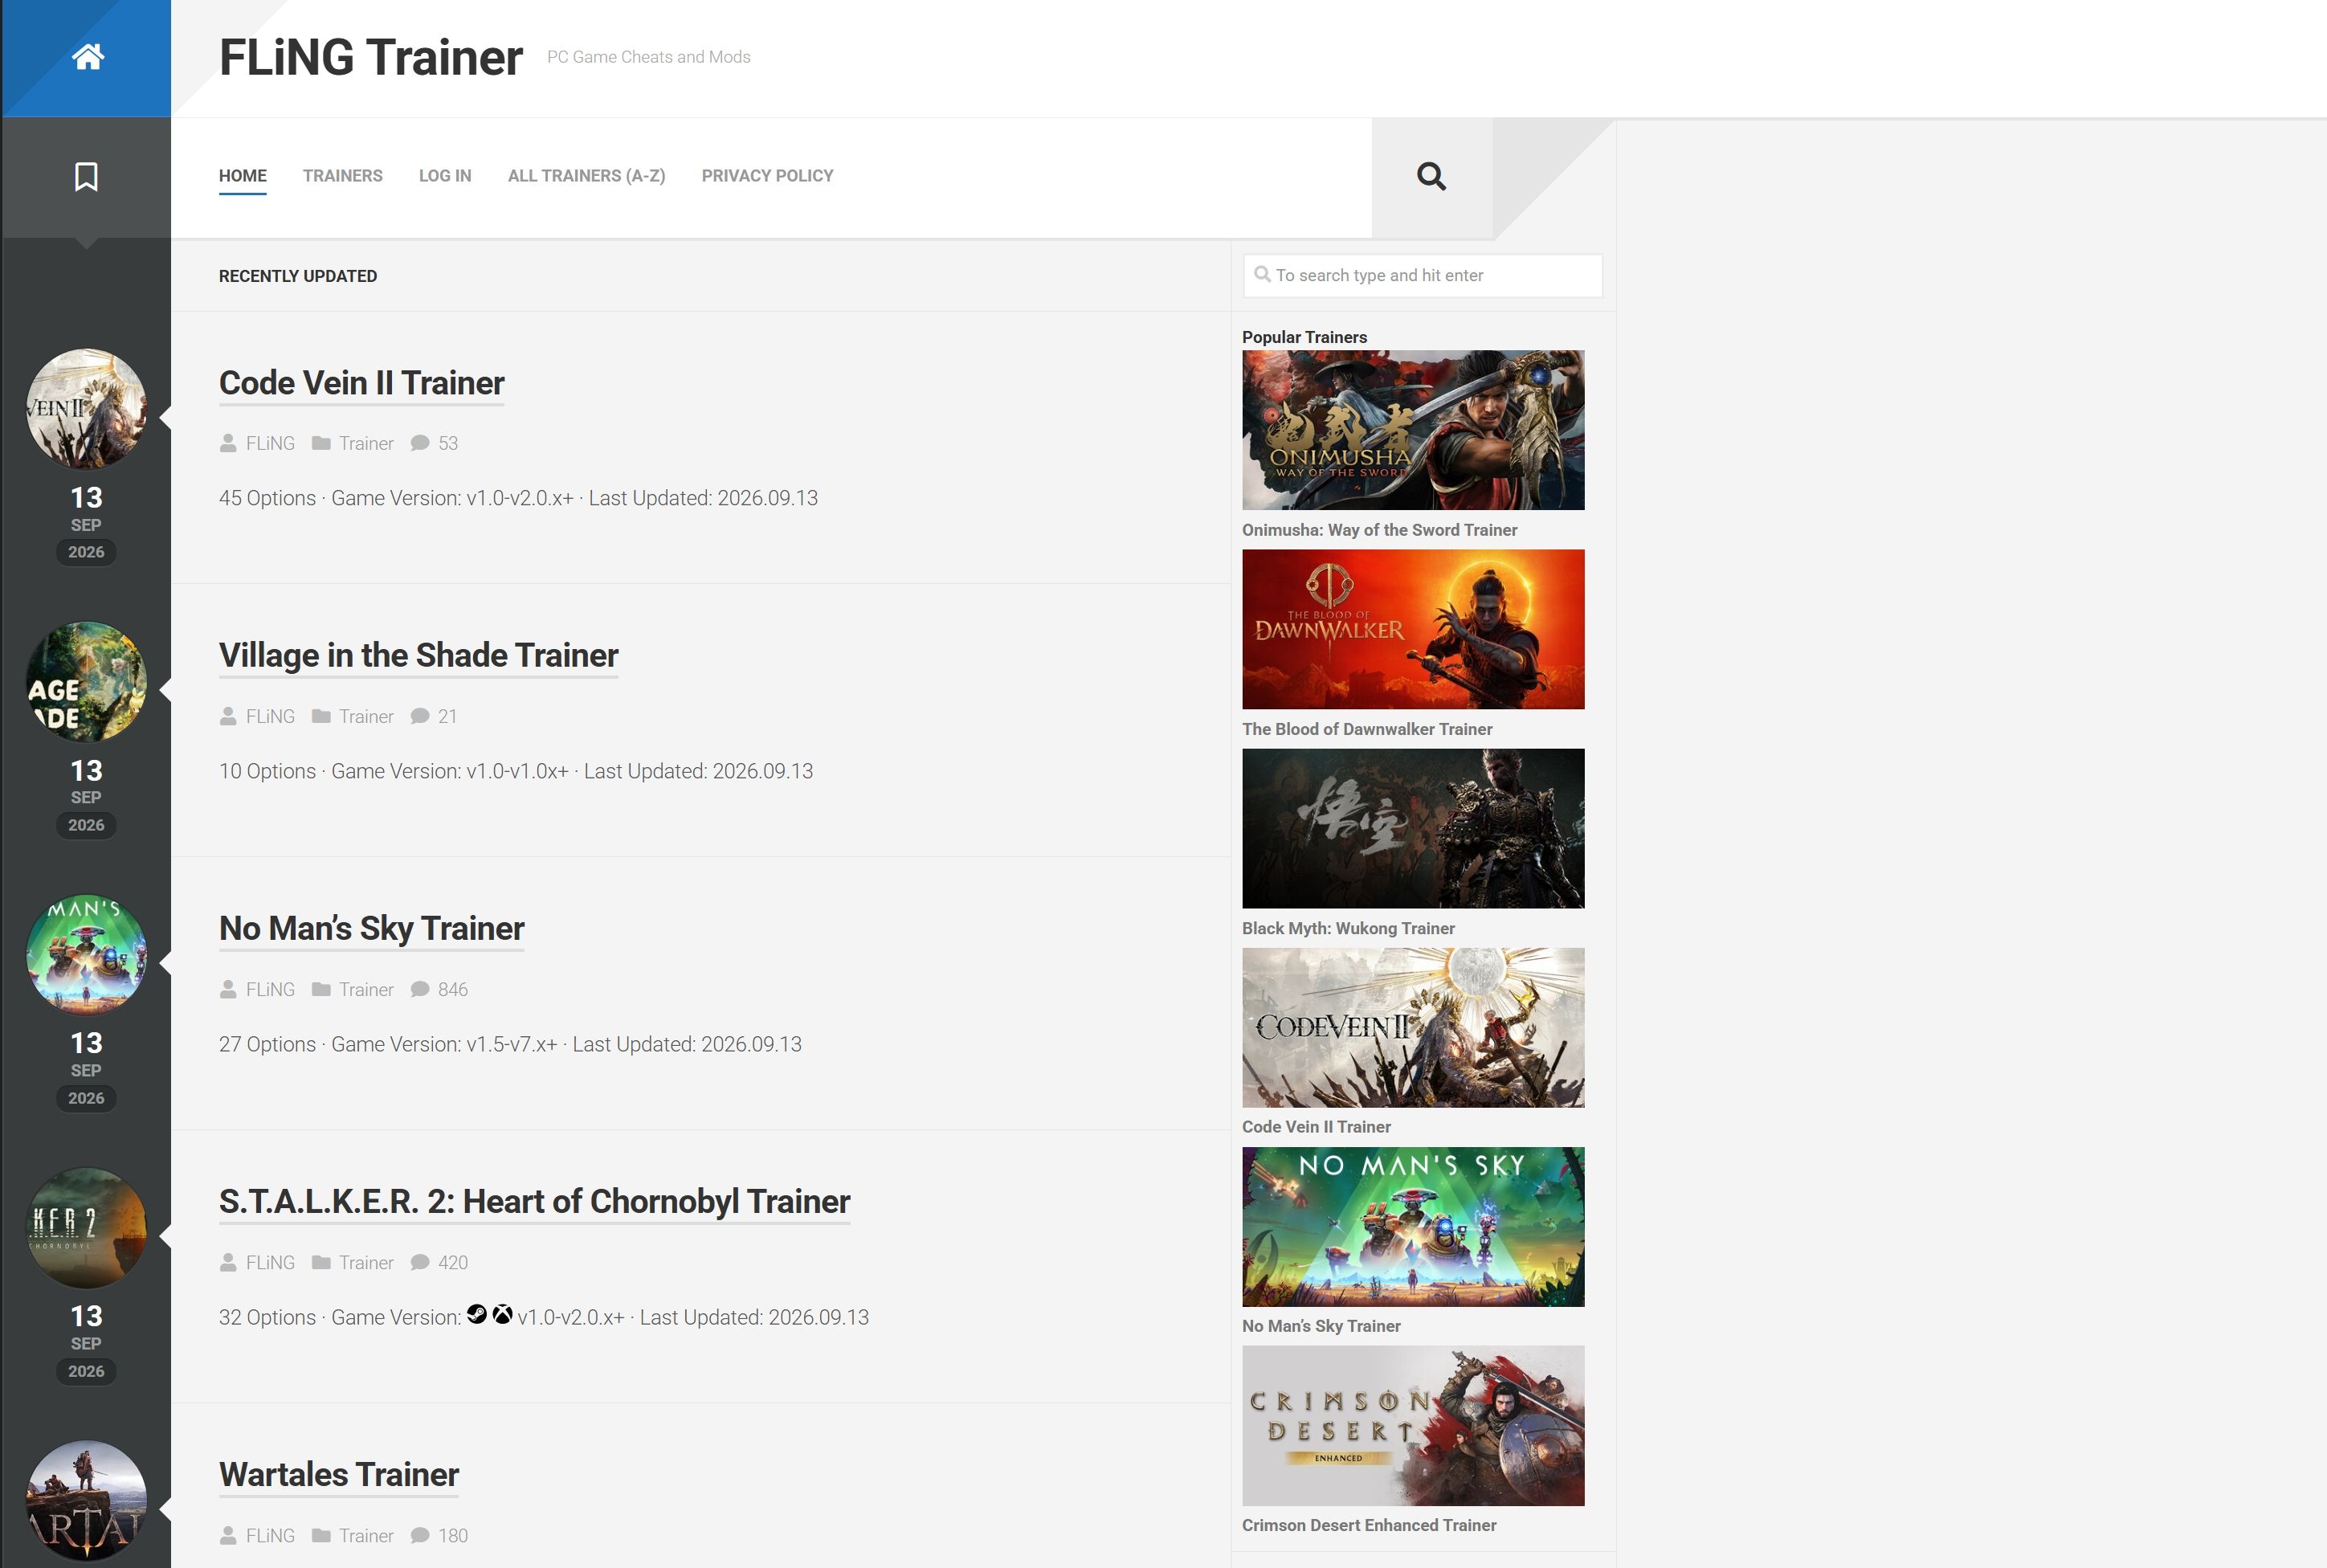This screenshot has height=1568, width=2327.
Task: Click the home icon in blue corner
Action: [x=88, y=57]
